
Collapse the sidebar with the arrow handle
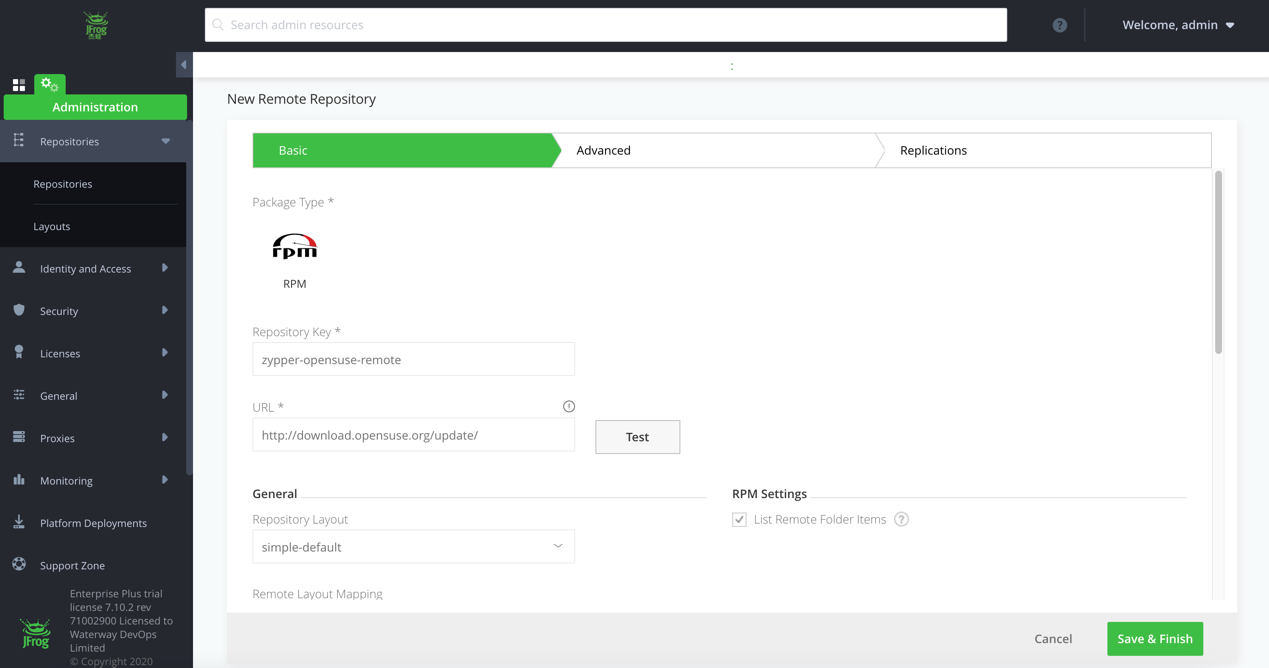[x=184, y=65]
